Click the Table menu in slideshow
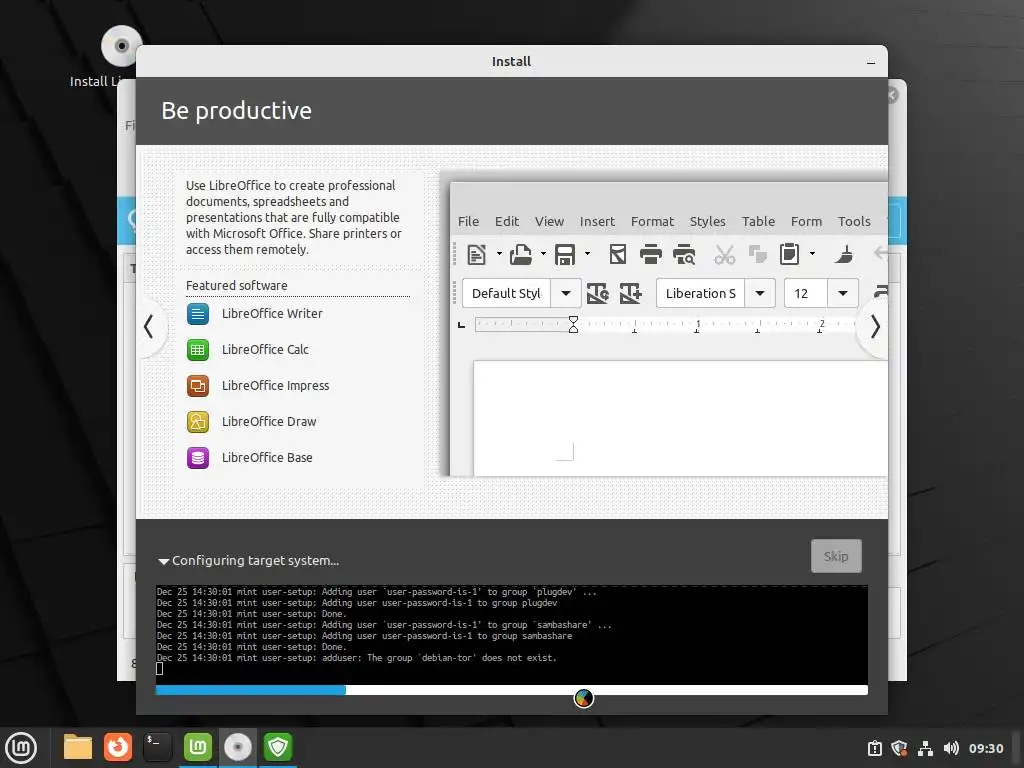The image size is (1024, 768). click(x=758, y=221)
